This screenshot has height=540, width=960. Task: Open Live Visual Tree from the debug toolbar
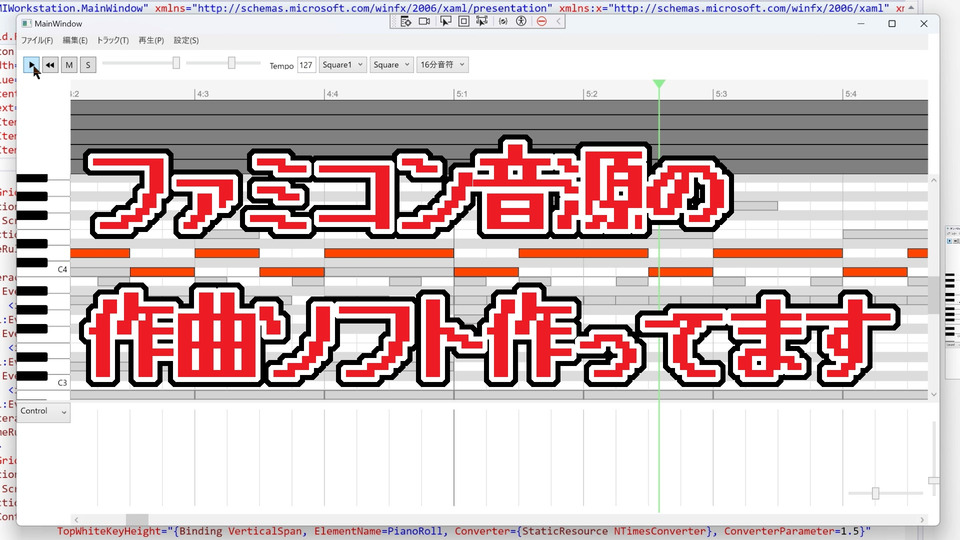pos(405,21)
